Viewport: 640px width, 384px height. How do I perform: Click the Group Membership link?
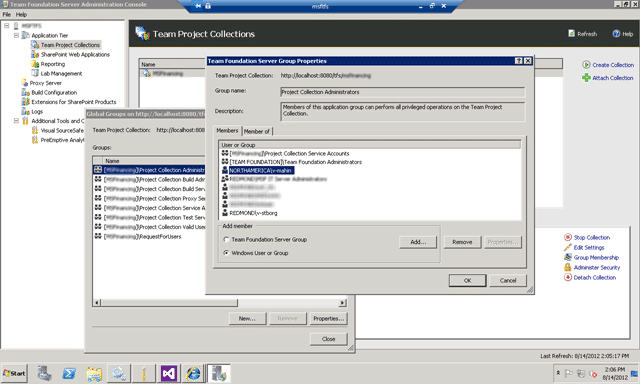[596, 257]
